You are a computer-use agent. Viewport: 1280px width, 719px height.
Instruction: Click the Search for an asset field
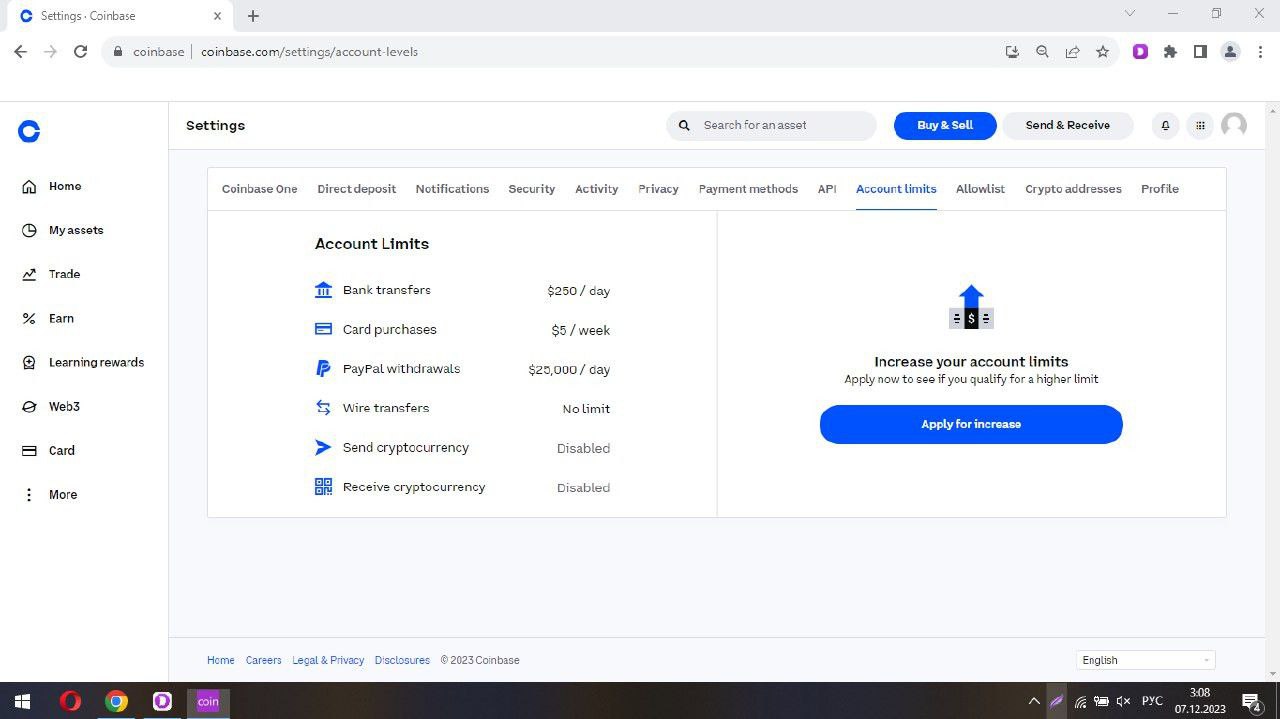click(x=780, y=125)
